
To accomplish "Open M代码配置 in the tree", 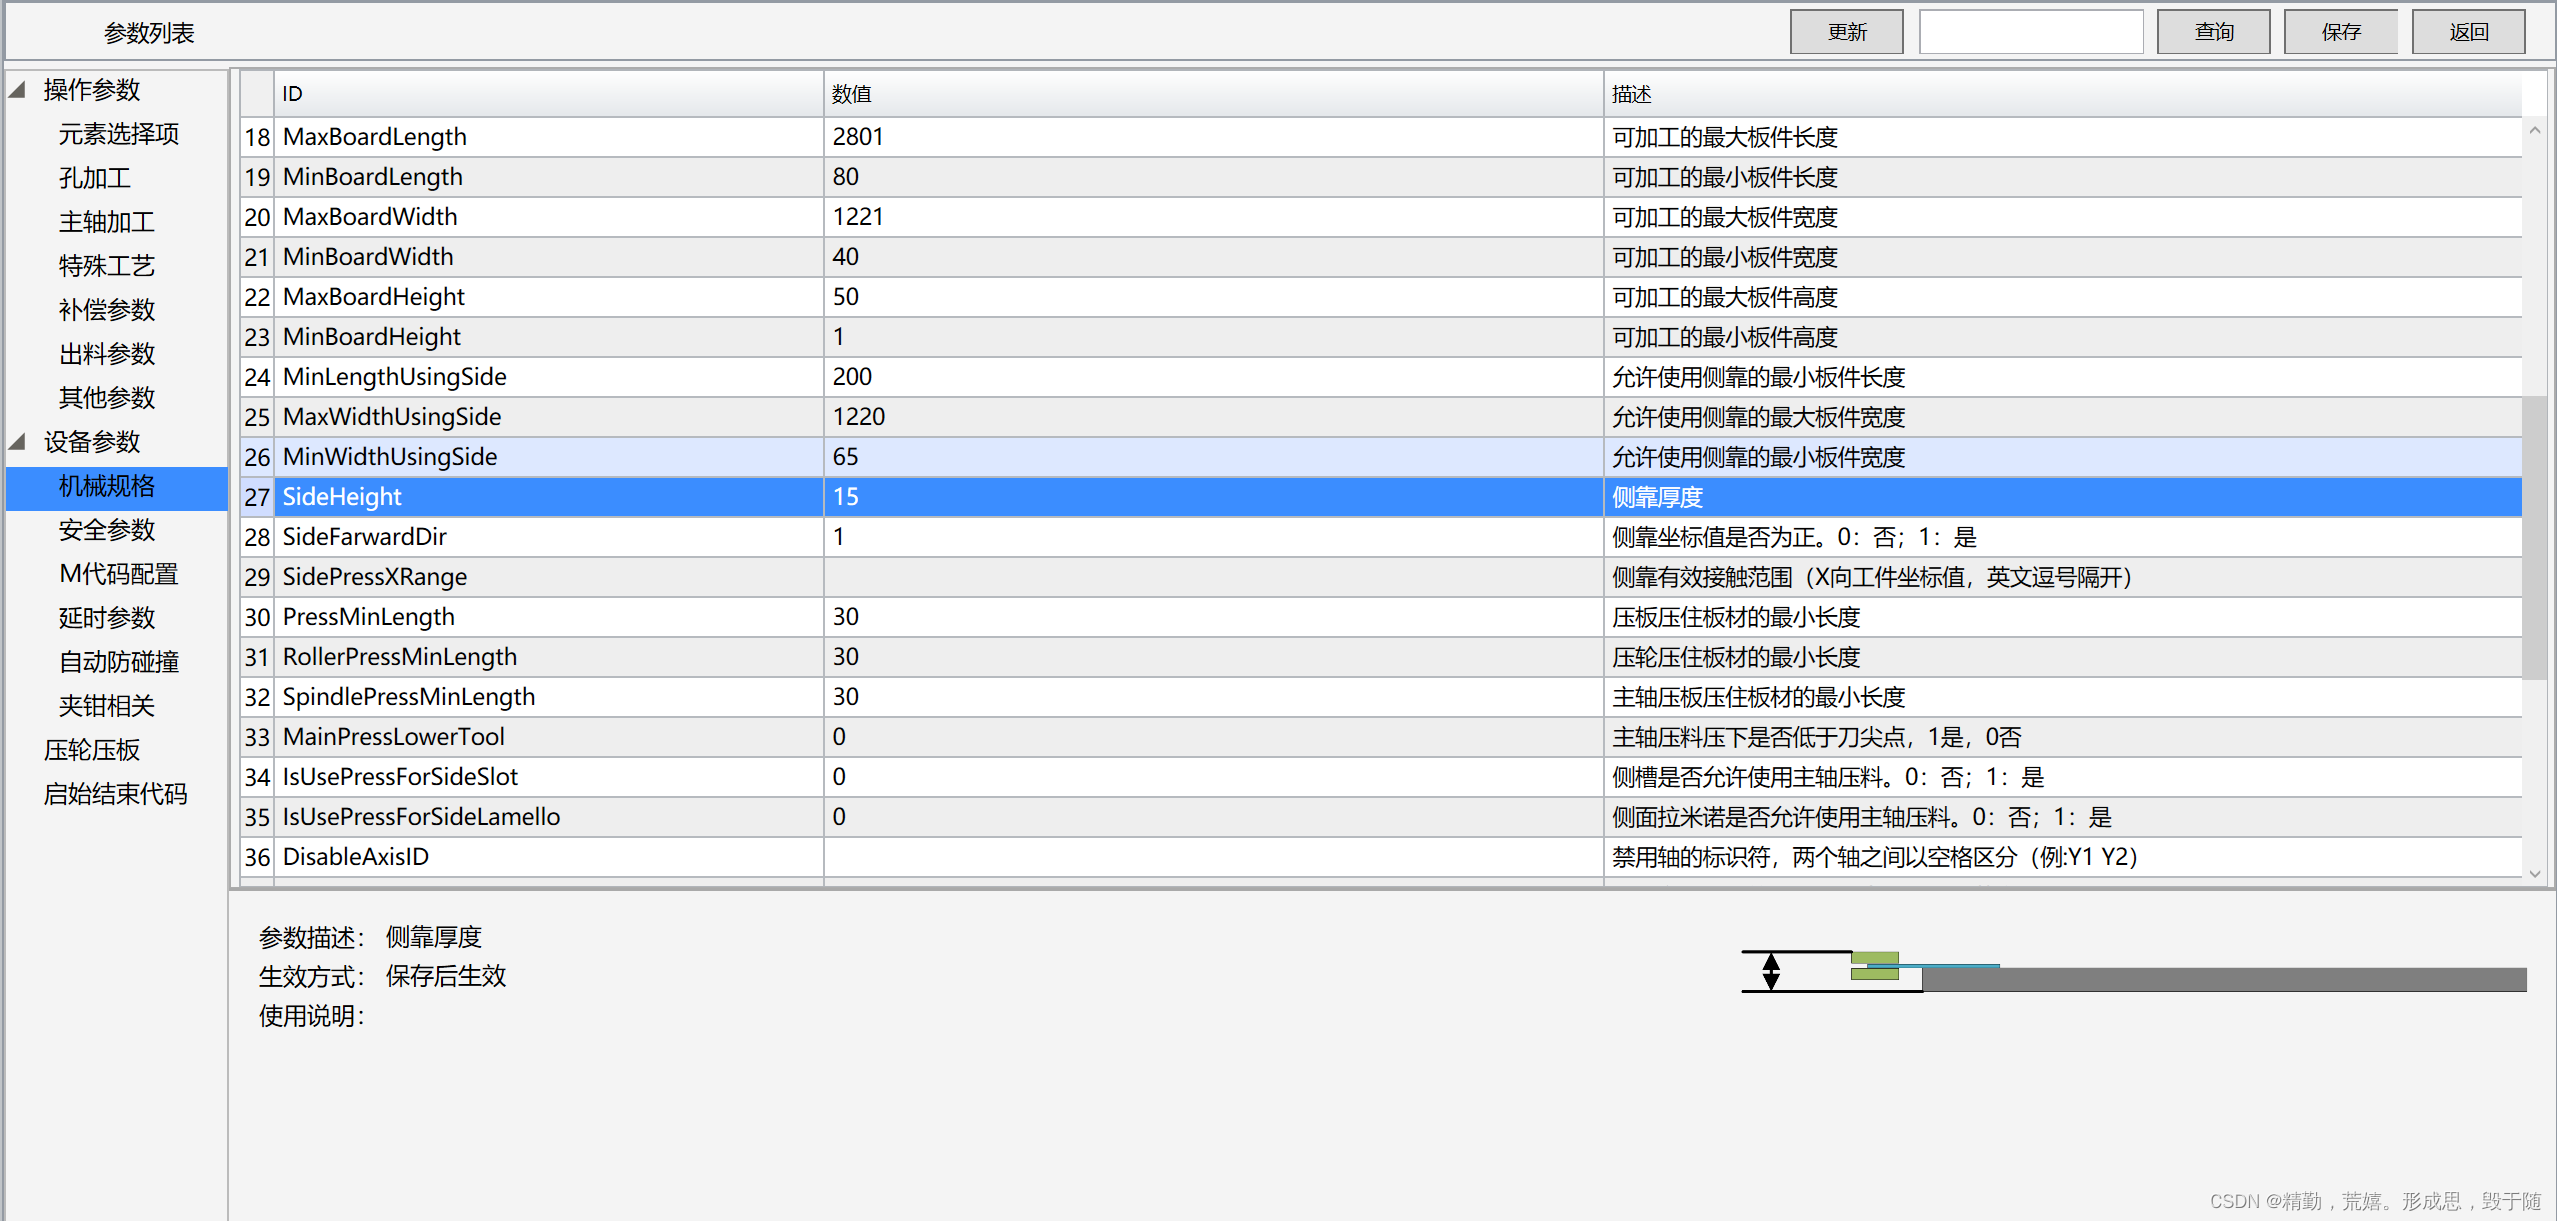I will click(x=119, y=573).
